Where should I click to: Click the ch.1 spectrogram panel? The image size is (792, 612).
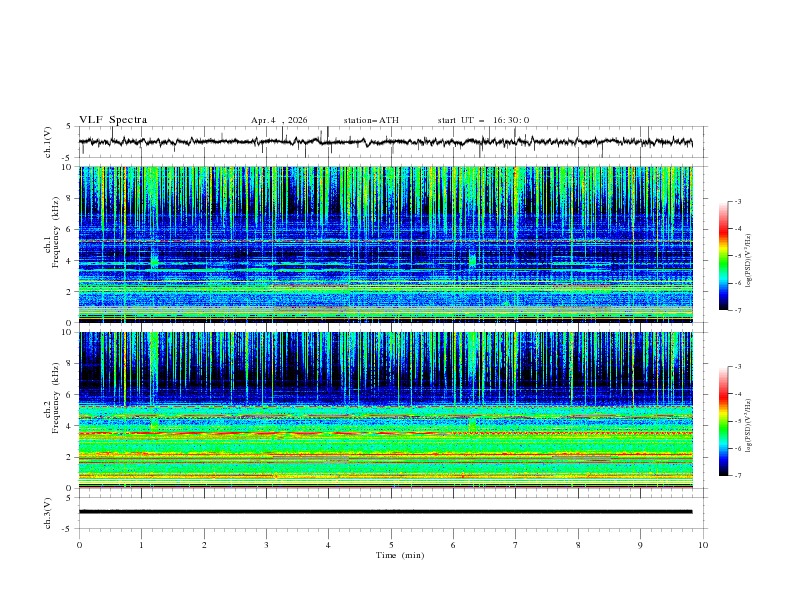385,244
